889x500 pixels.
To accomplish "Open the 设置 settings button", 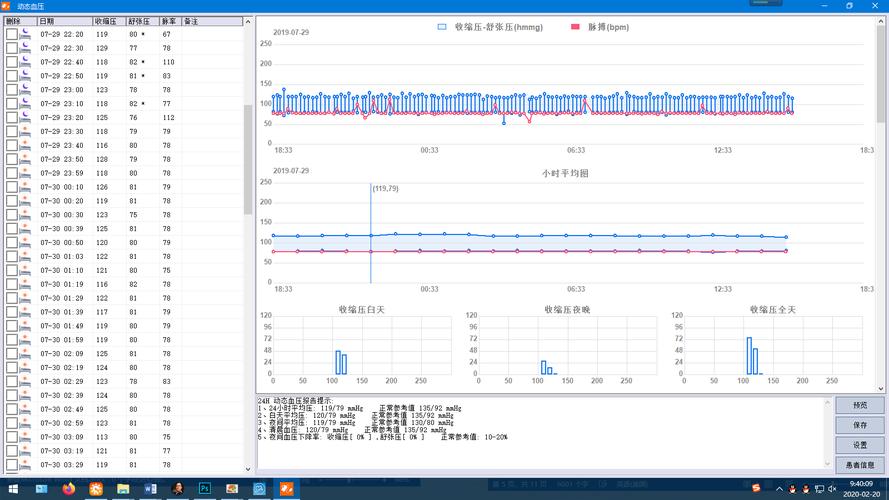I will coord(860,445).
